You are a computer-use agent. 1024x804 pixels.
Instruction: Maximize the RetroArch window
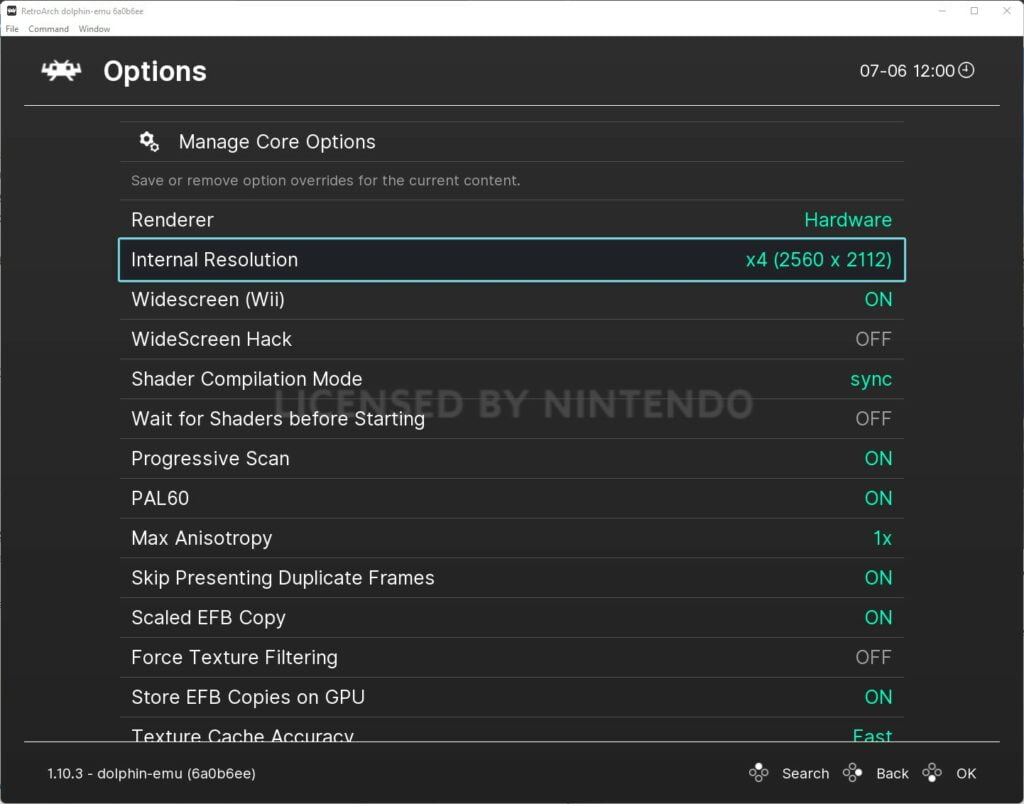click(974, 11)
